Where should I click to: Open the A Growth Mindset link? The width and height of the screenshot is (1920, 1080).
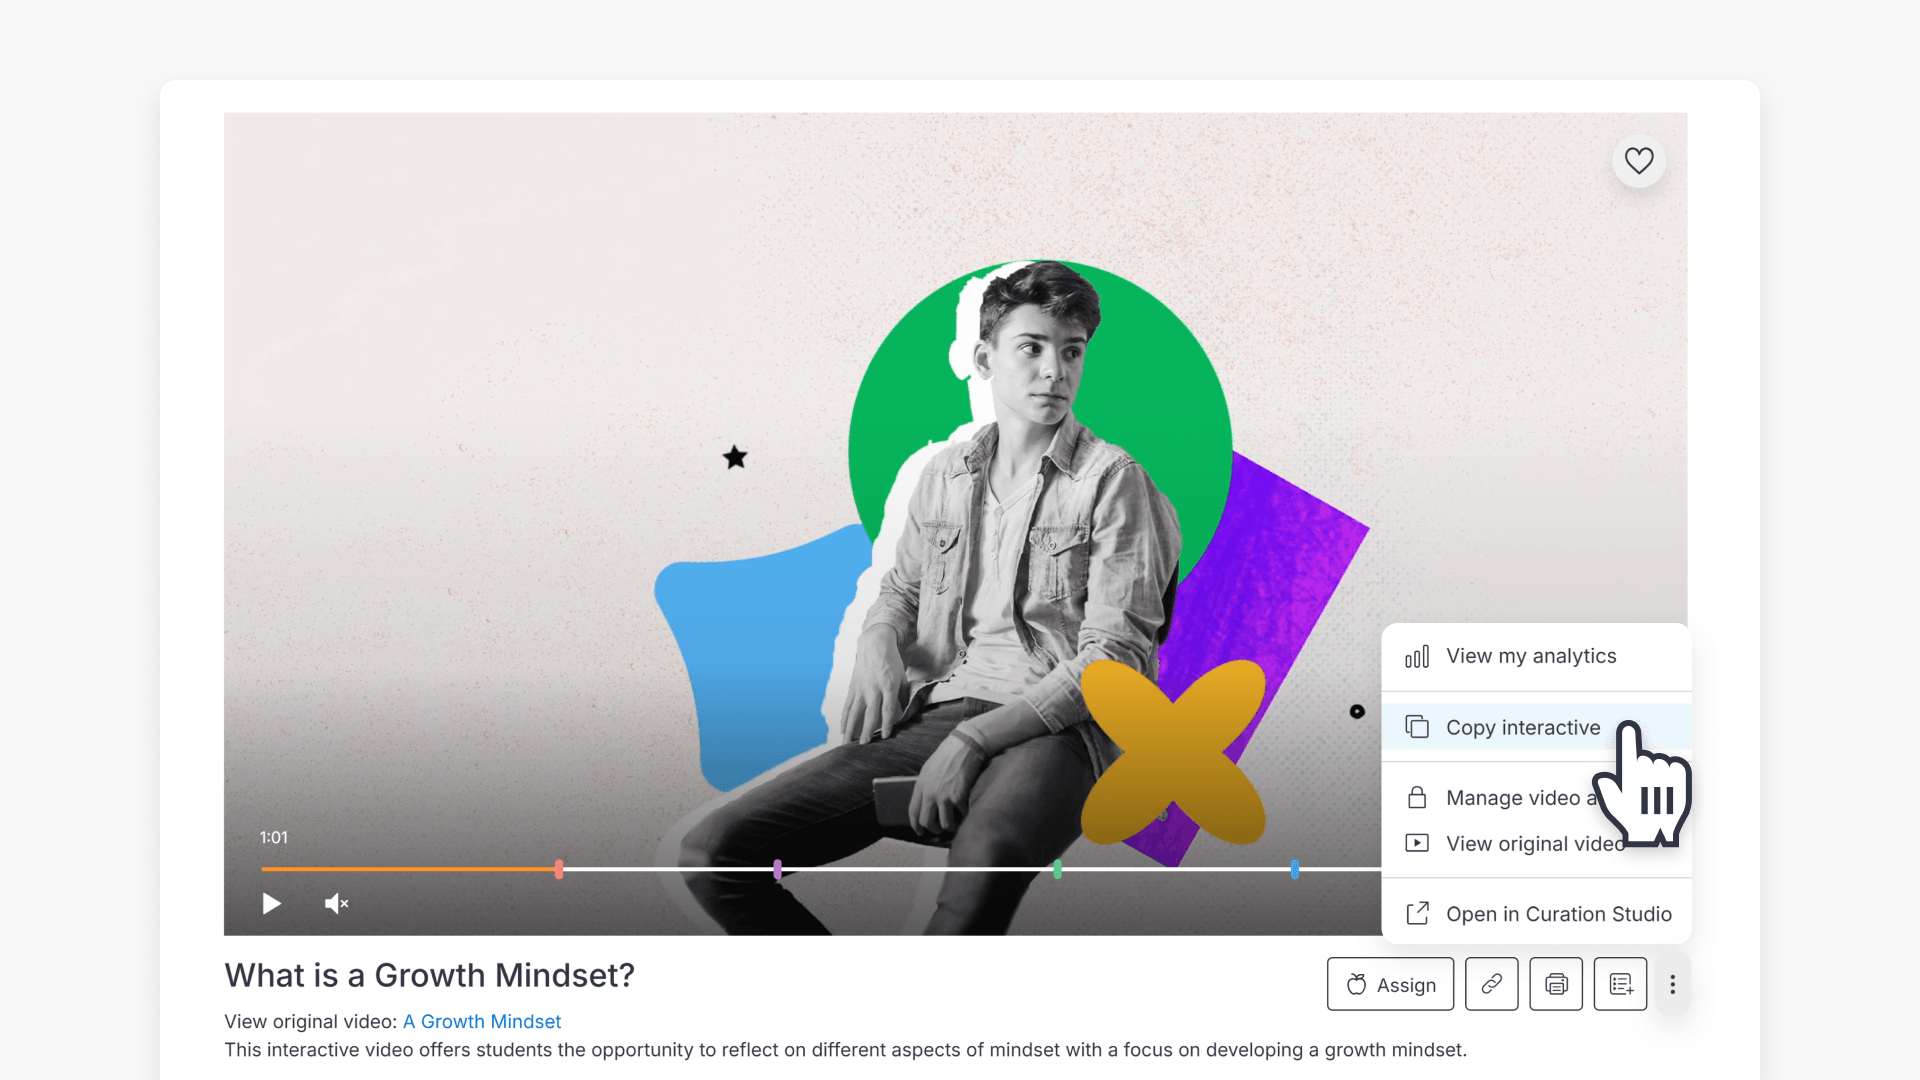point(482,1021)
